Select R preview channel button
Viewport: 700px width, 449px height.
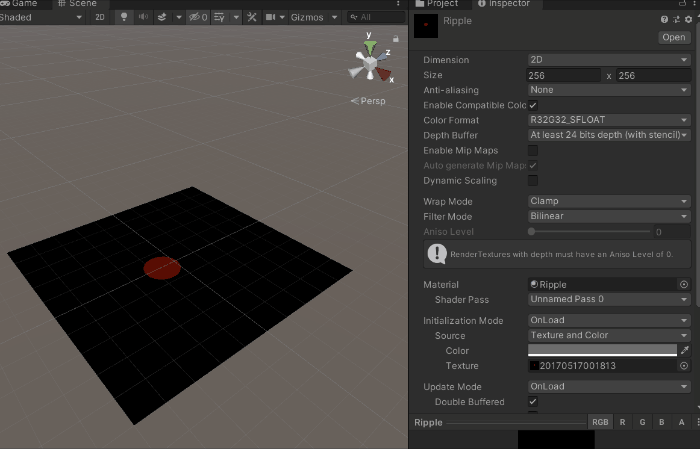622,422
